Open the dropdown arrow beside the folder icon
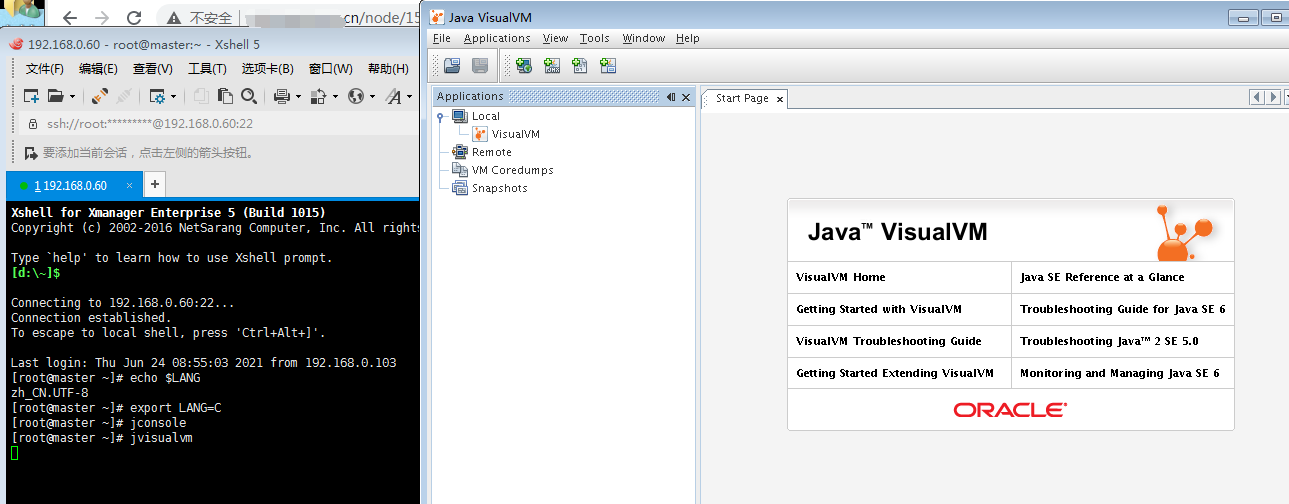The height and width of the screenshot is (504, 1289). 71,97
